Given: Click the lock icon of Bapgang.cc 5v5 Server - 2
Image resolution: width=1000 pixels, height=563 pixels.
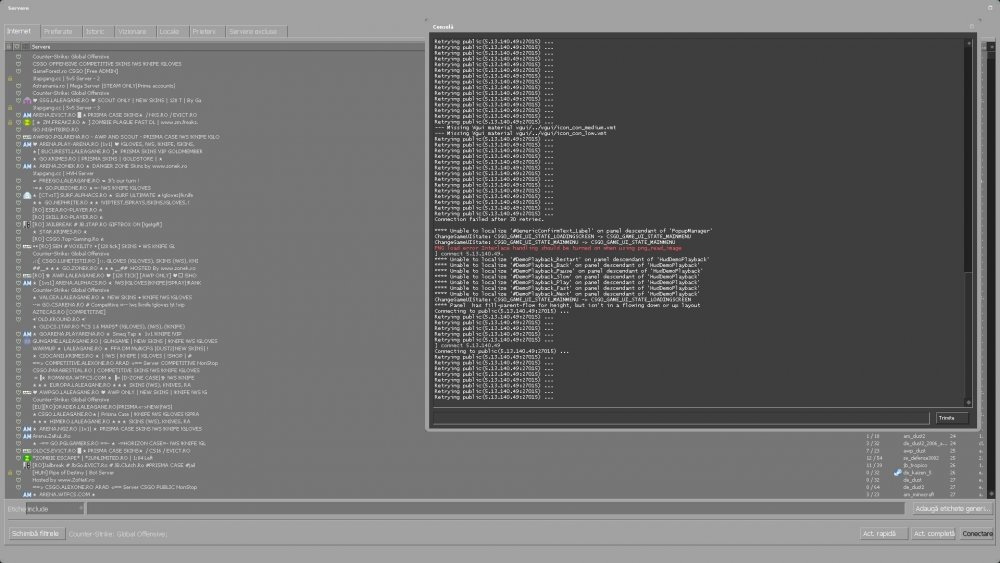Looking at the screenshot, I should (10, 78).
